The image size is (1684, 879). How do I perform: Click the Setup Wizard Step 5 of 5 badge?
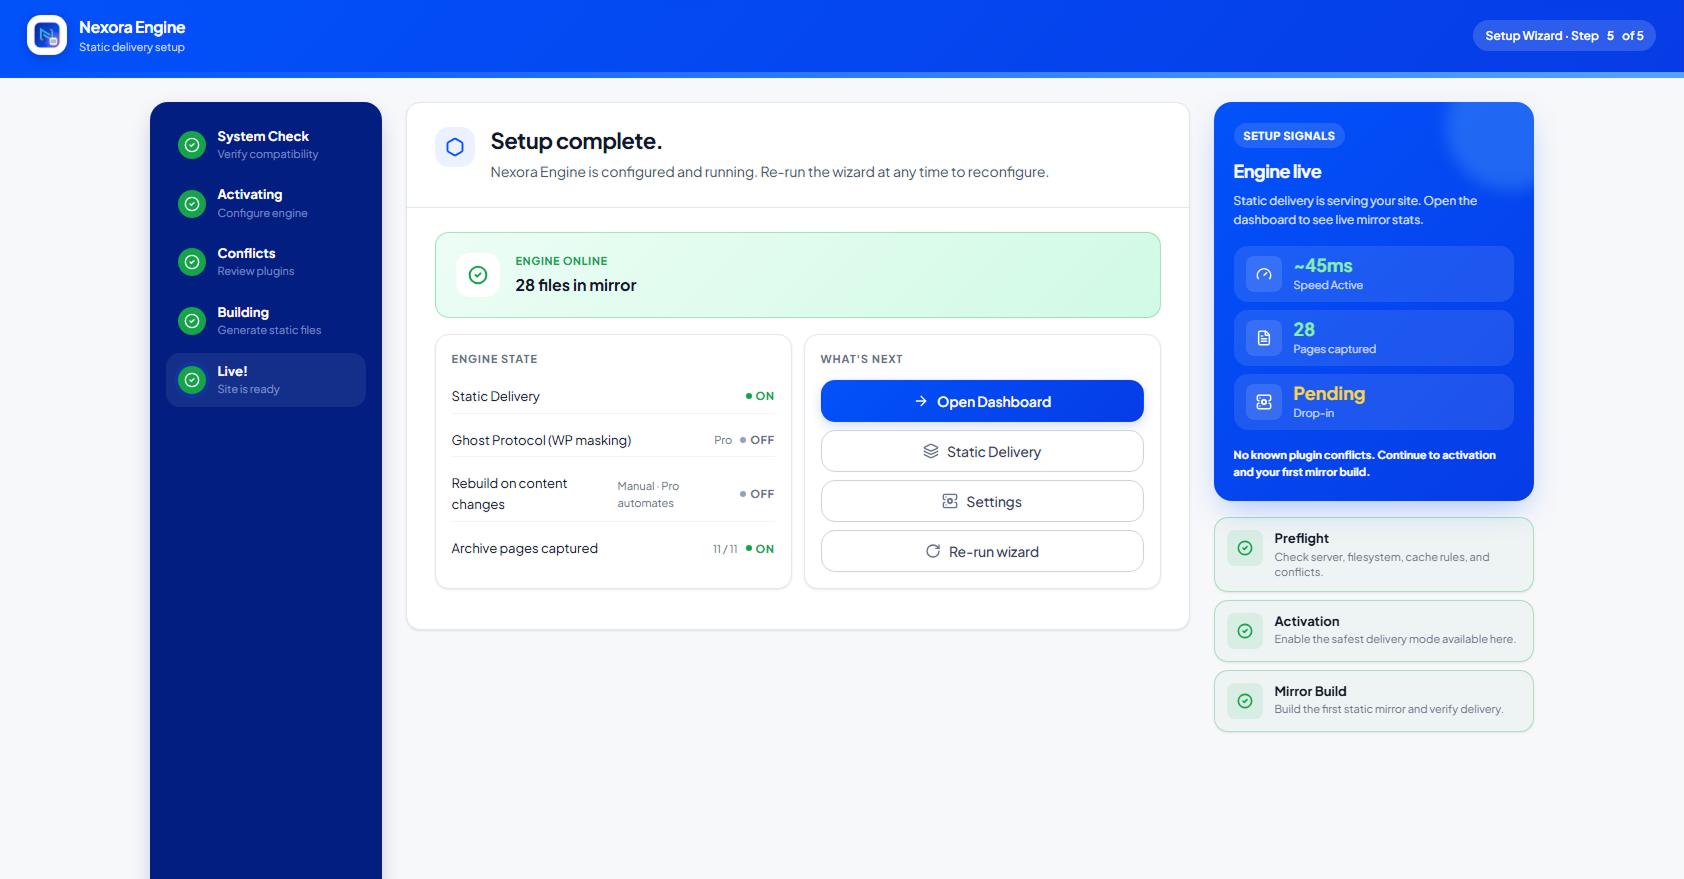tap(1564, 36)
